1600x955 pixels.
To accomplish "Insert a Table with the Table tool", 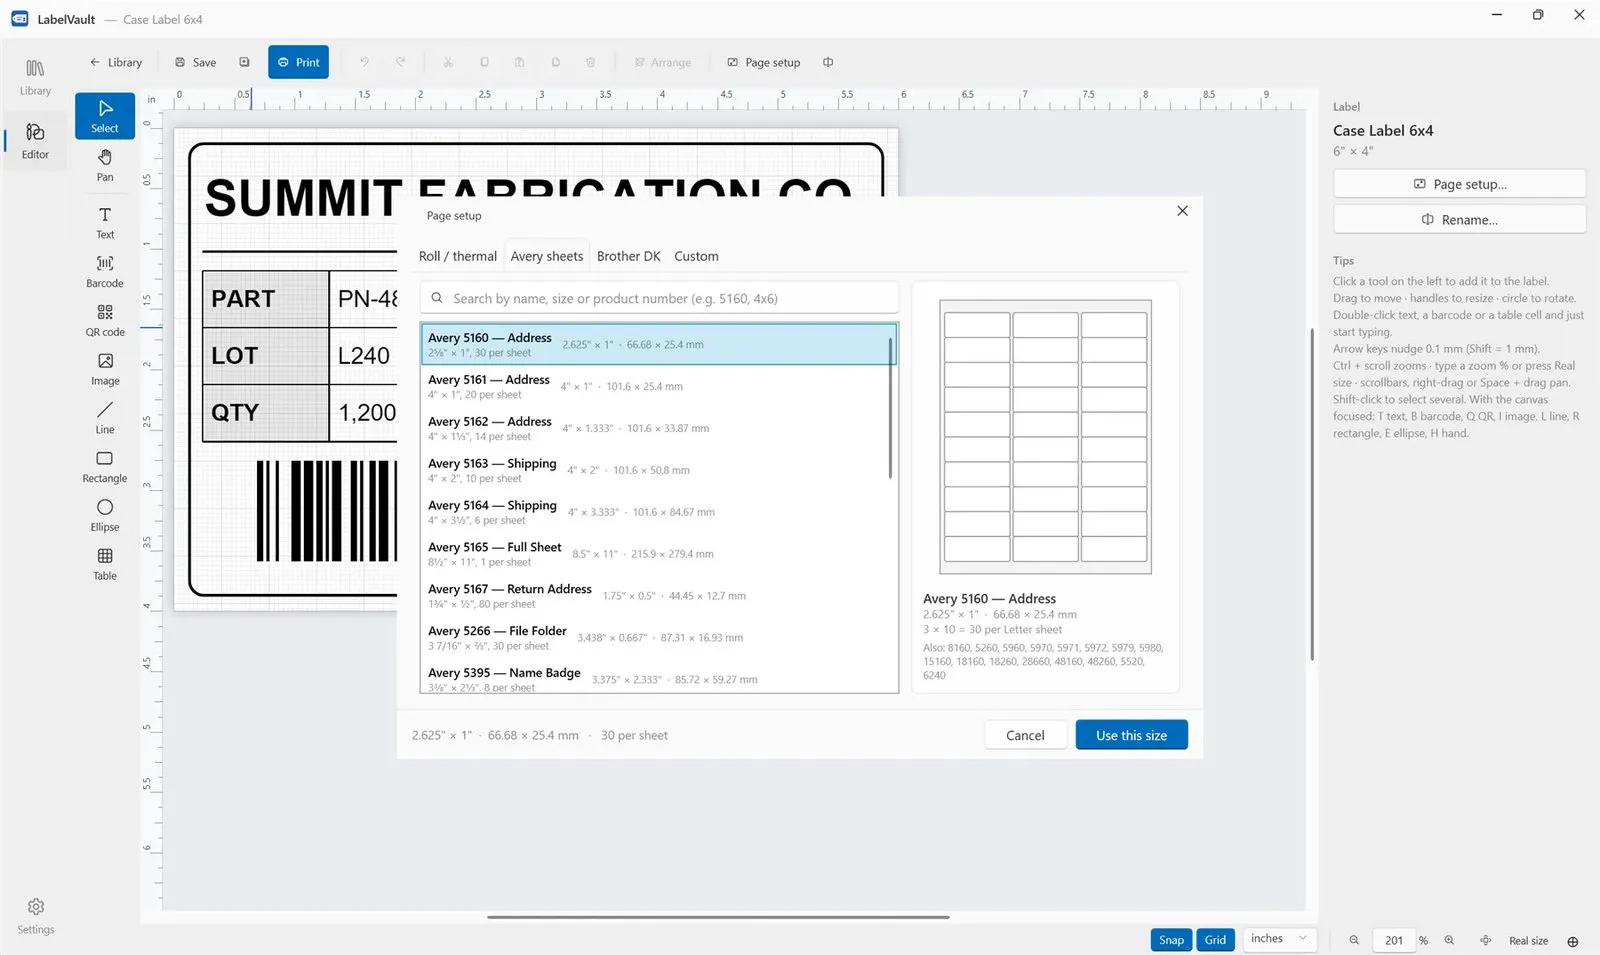I will (x=105, y=564).
